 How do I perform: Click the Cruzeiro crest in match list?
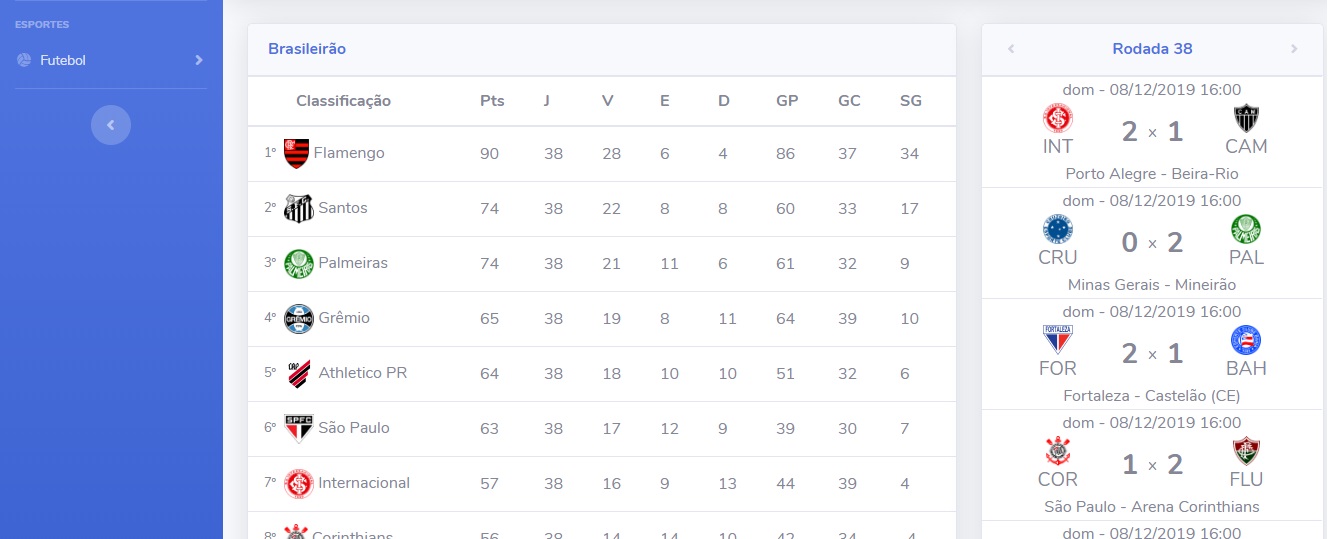coord(1057,229)
